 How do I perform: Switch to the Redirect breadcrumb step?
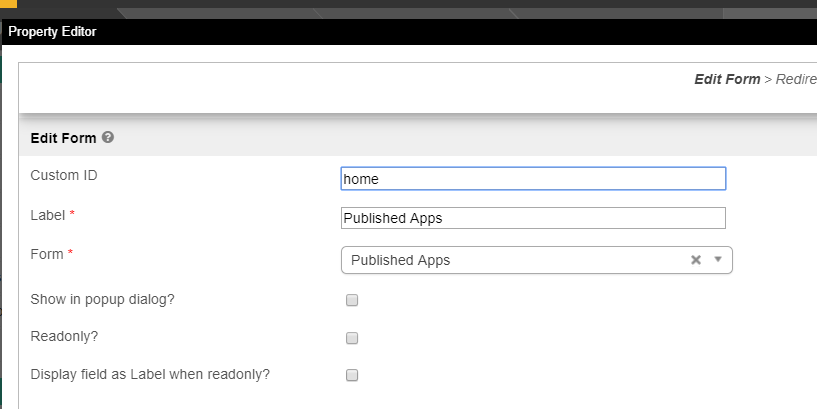pos(795,79)
